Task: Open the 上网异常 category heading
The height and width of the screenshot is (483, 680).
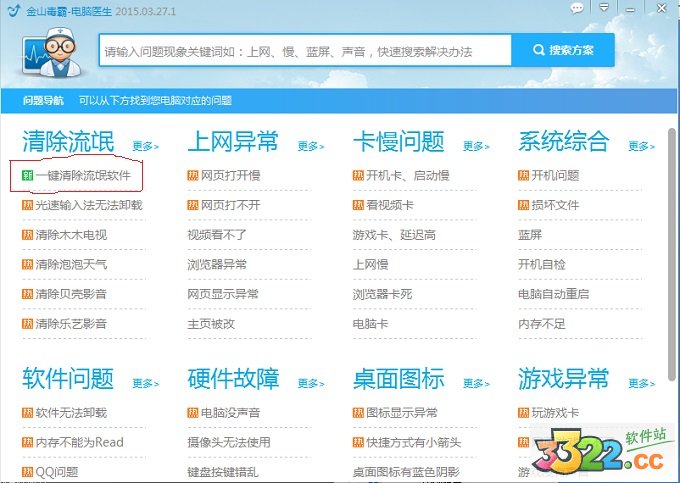Action: click(233, 141)
